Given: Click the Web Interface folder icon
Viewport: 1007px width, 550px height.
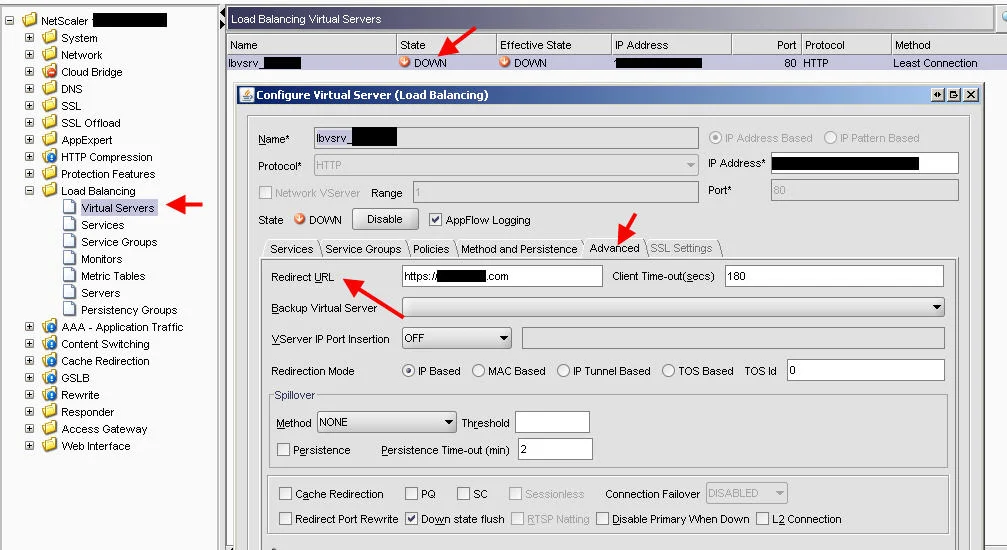Looking at the screenshot, I should pyautogui.click(x=49, y=445).
